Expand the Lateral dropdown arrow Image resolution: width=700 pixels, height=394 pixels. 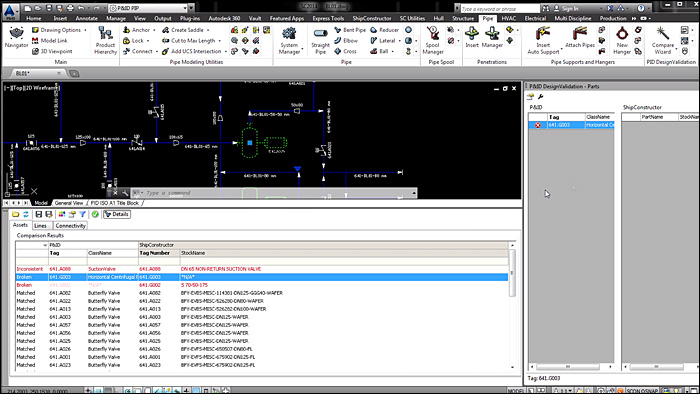point(399,41)
